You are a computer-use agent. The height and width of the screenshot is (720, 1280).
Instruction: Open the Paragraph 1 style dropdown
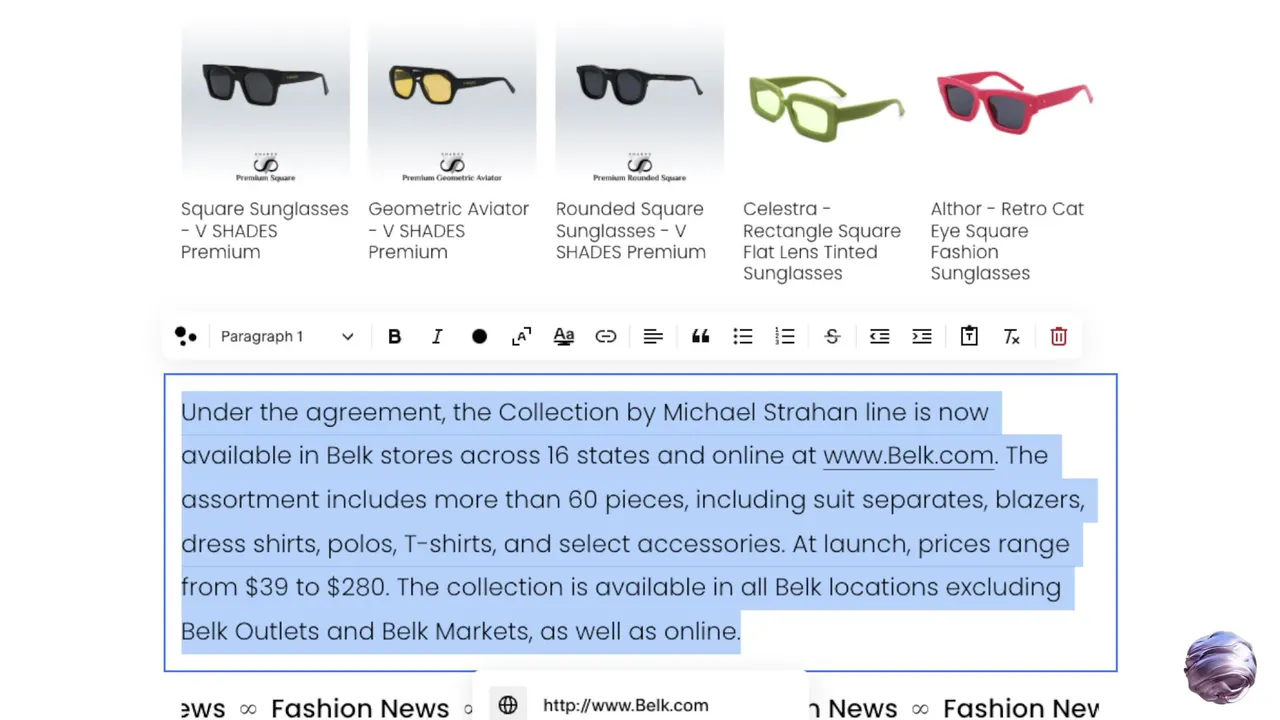pos(287,337)
